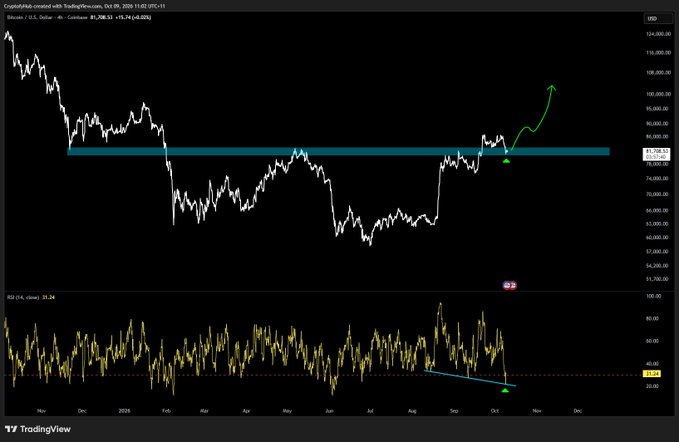This screenshot has height=442, width=679.
Task: Select the teal horizontal support zone rectangle
Action: point(338,152)
